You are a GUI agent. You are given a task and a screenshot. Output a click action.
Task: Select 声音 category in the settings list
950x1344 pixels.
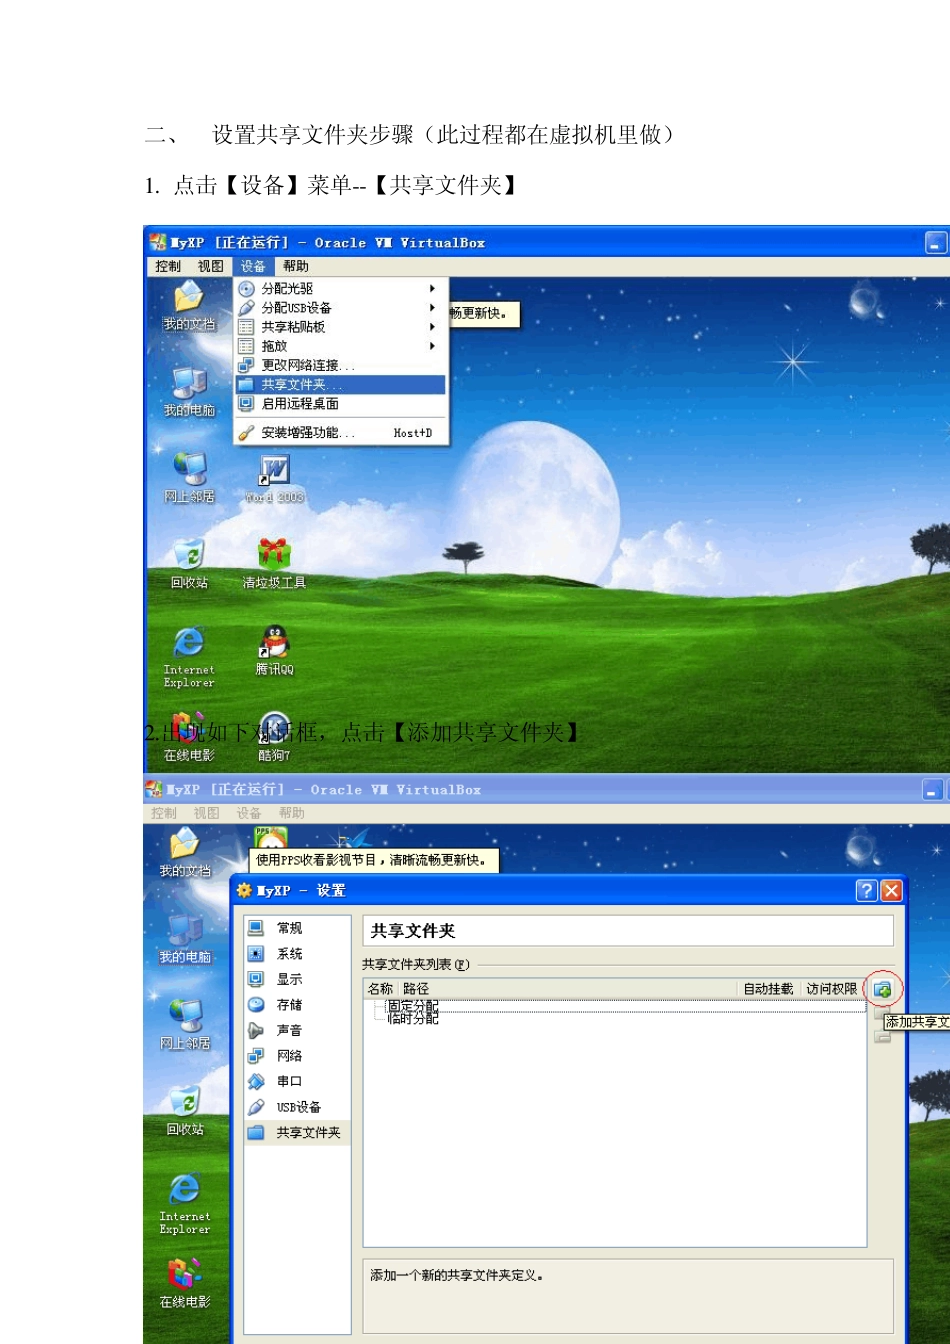point(298,1030)
